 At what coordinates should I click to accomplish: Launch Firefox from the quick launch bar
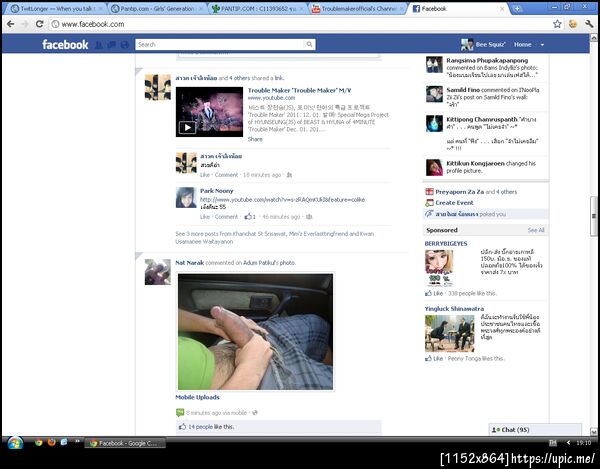point(52,443)
